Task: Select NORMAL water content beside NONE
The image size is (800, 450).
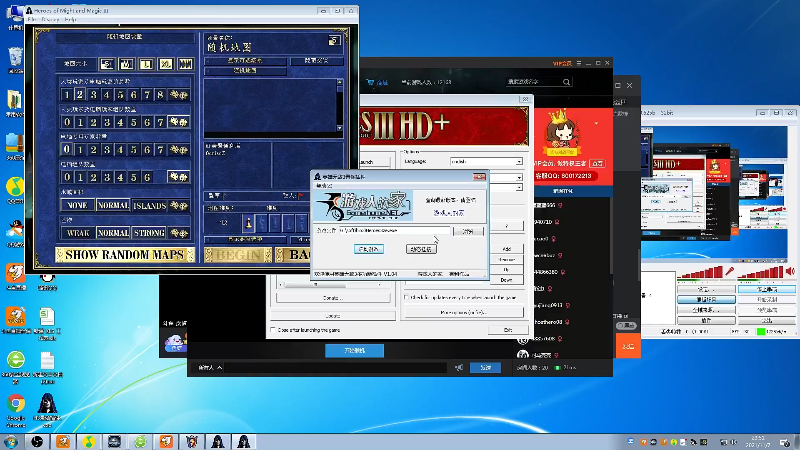Action: pyautogui.click(x=113, y=205)
